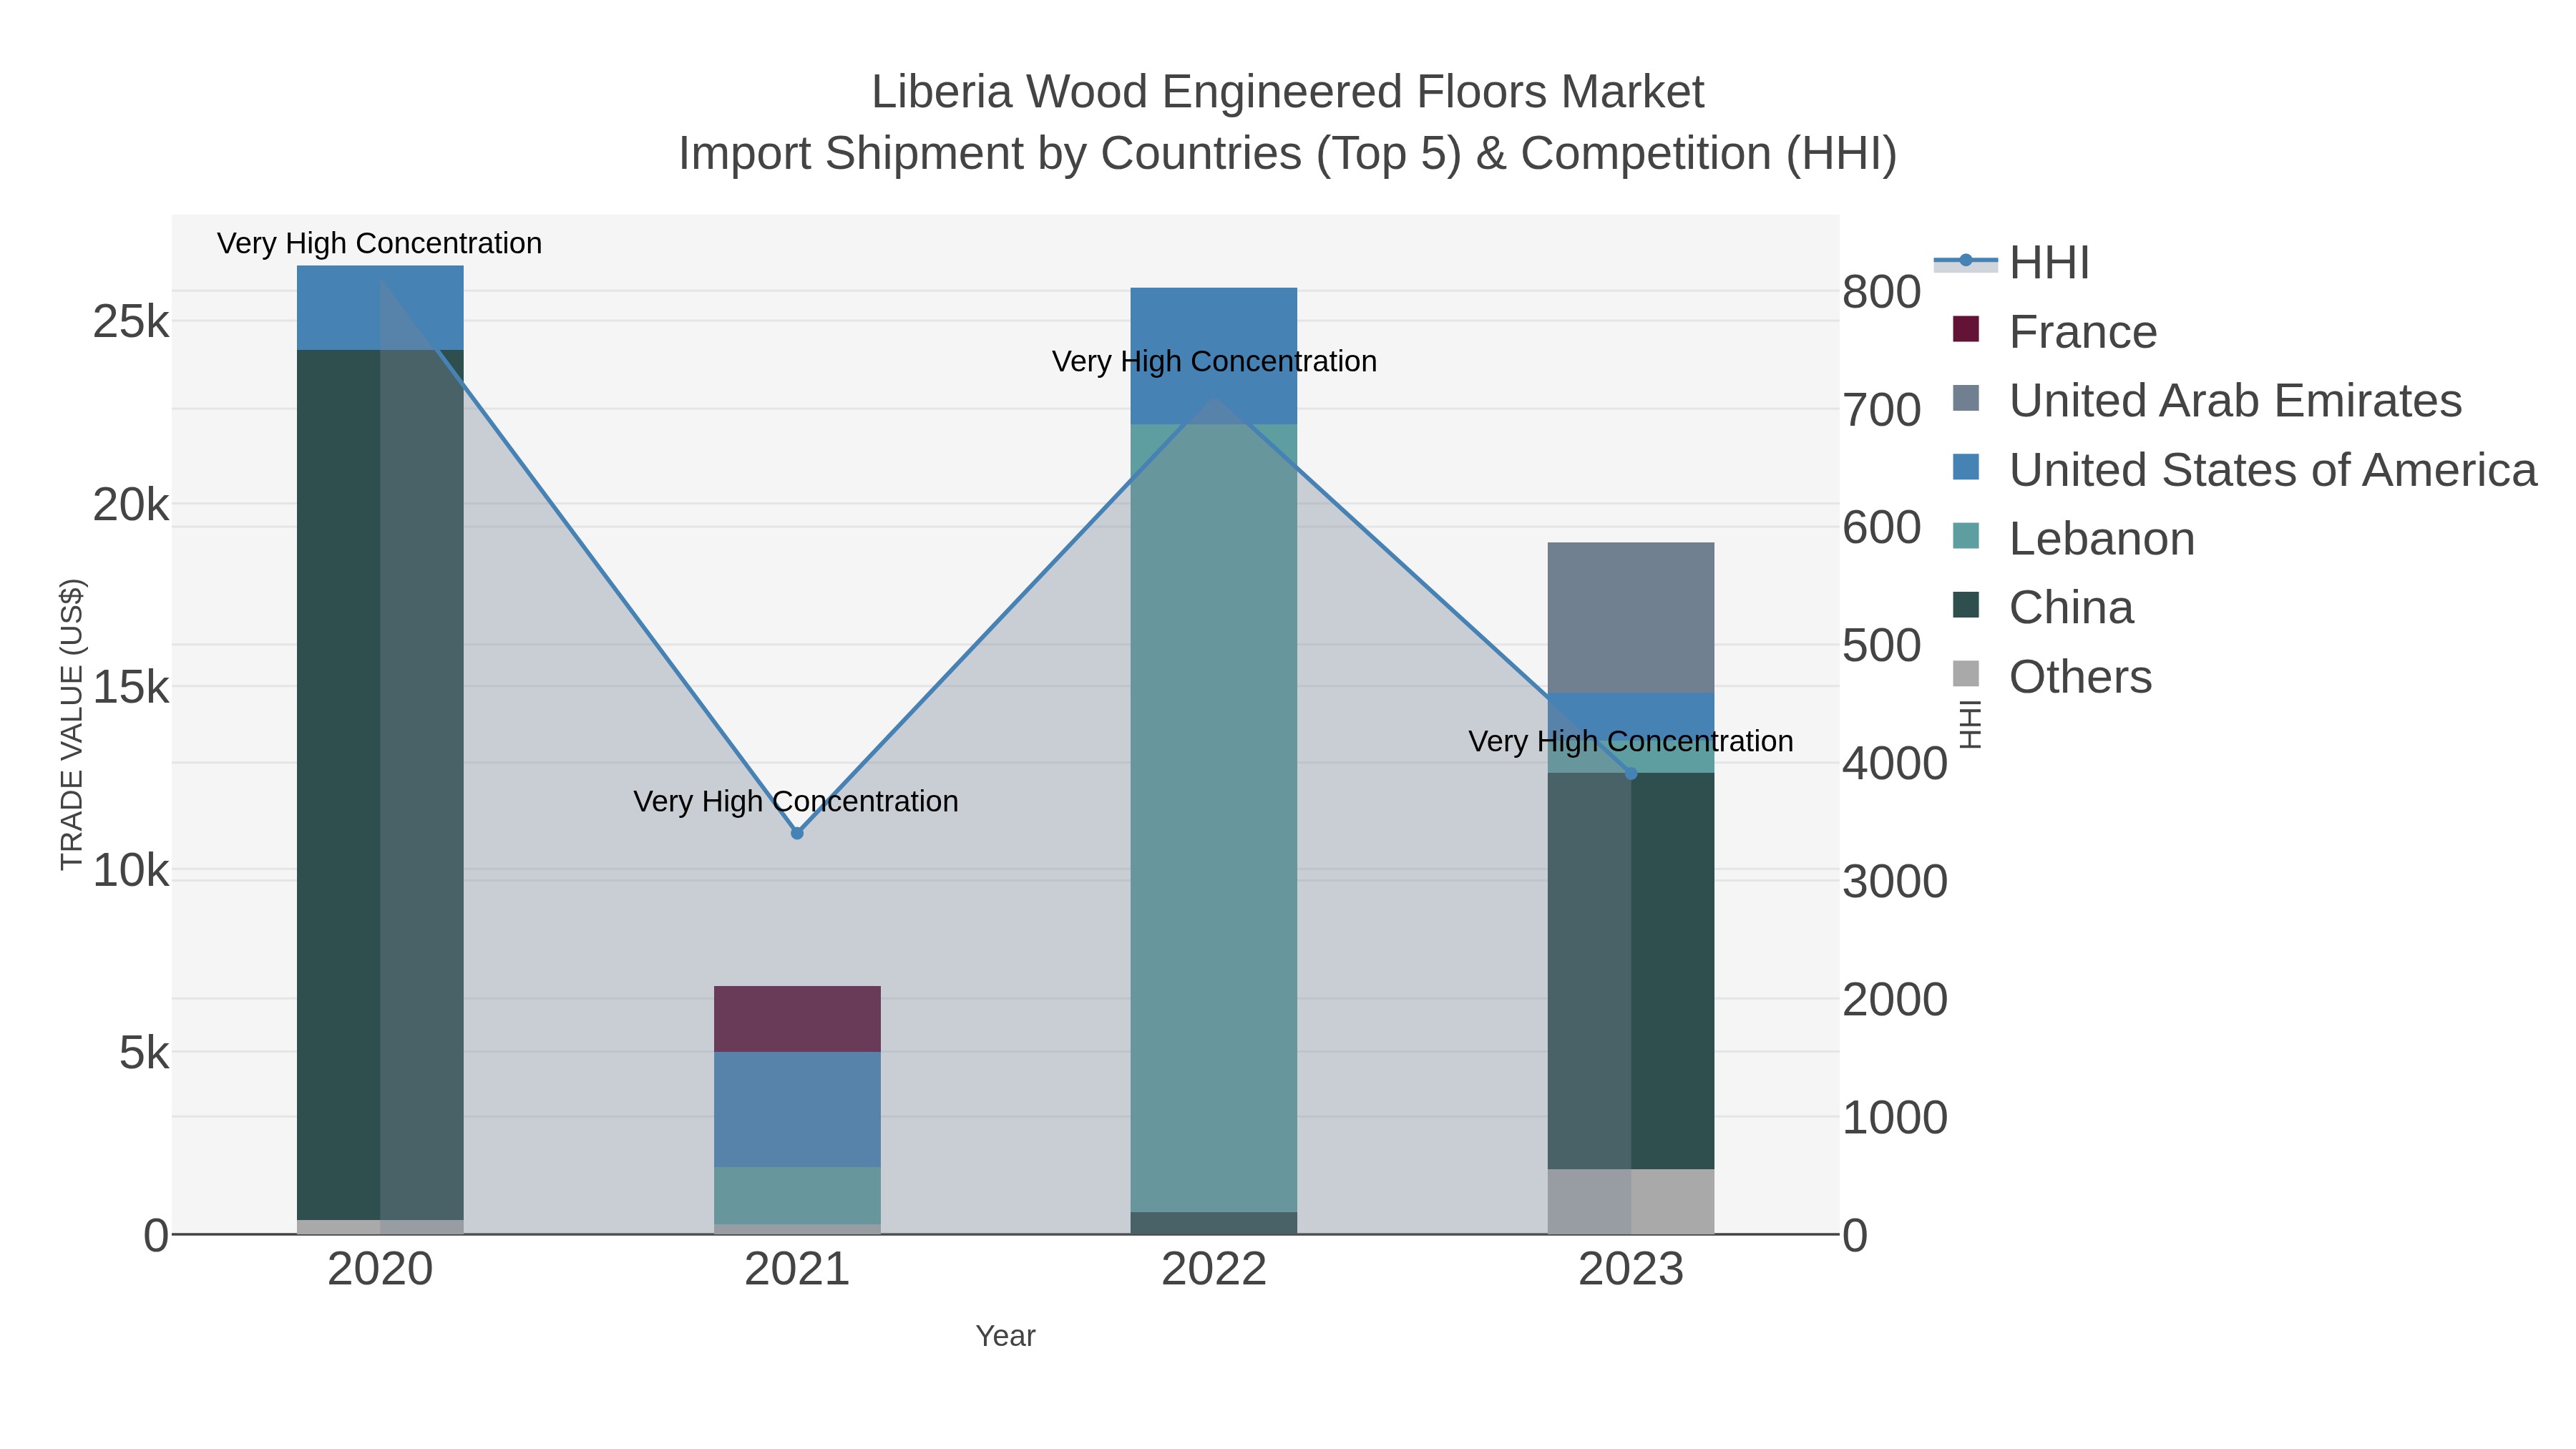
Task: Click the 10k trade value tick label
Action: pos(131,870)
